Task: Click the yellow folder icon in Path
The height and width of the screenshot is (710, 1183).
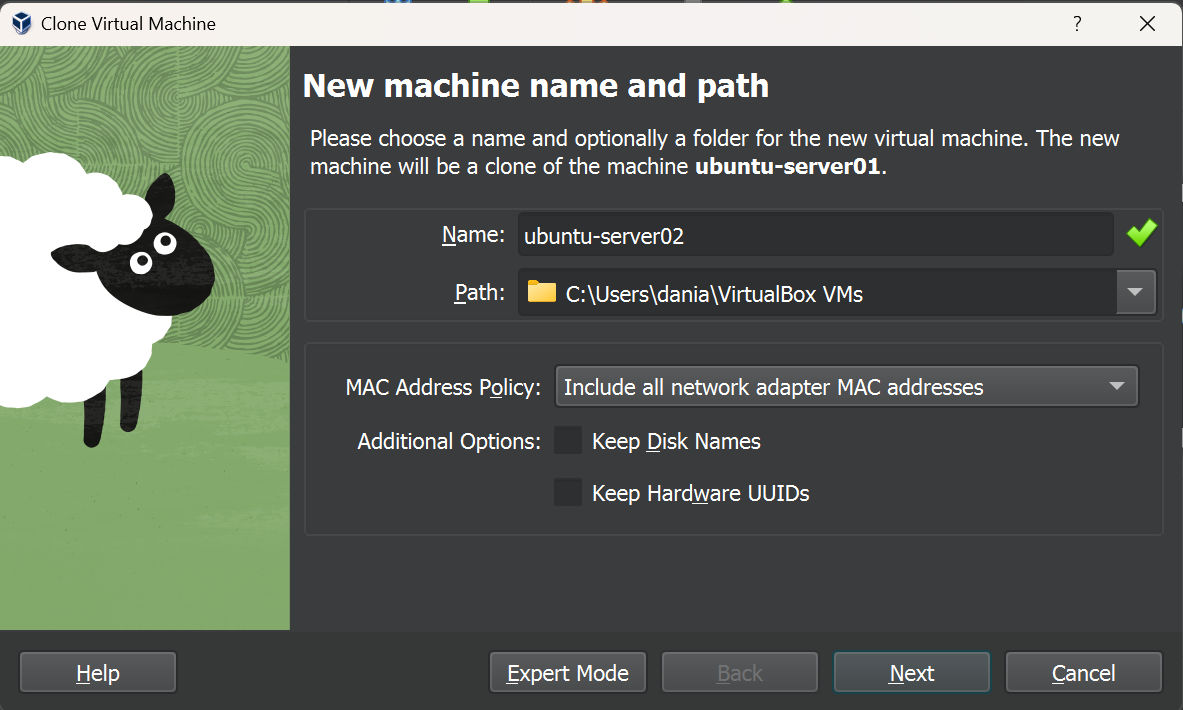Action: click(541, 292)
